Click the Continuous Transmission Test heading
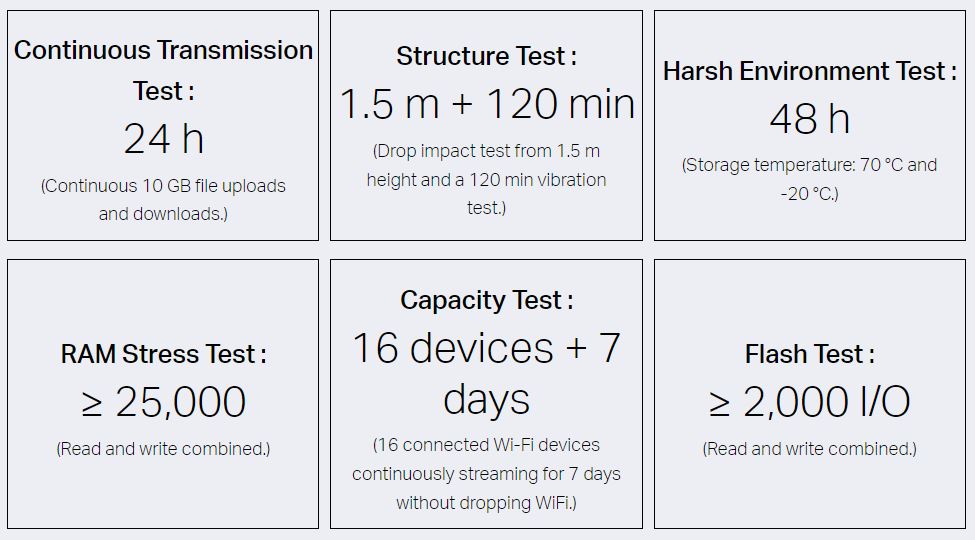 [163, 70]
